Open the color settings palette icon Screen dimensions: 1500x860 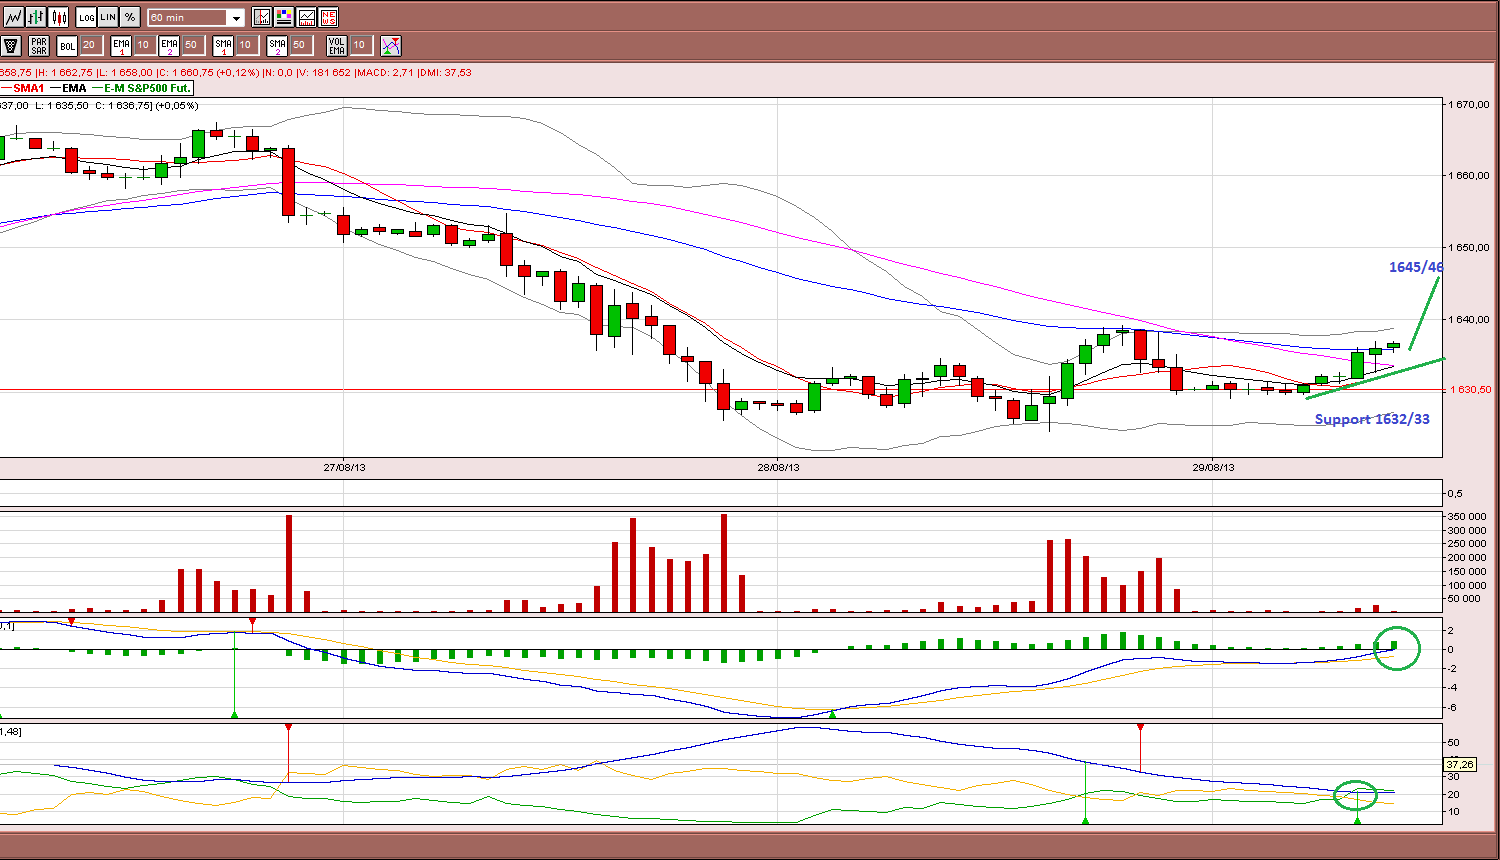[x=284, y=17]
